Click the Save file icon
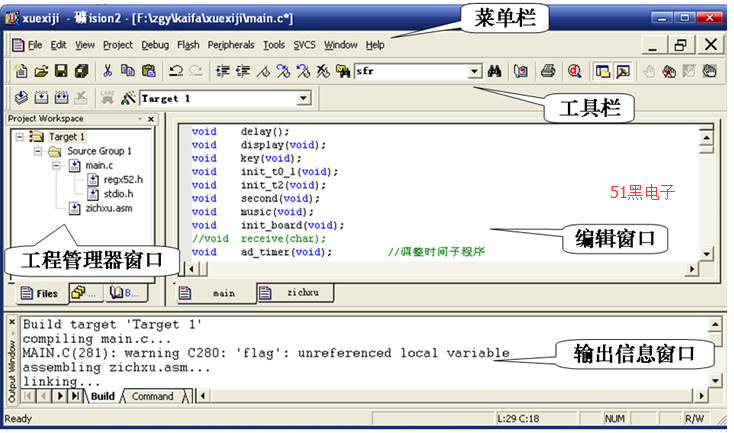This screenshot has height=433, width=734. point(61,71)
